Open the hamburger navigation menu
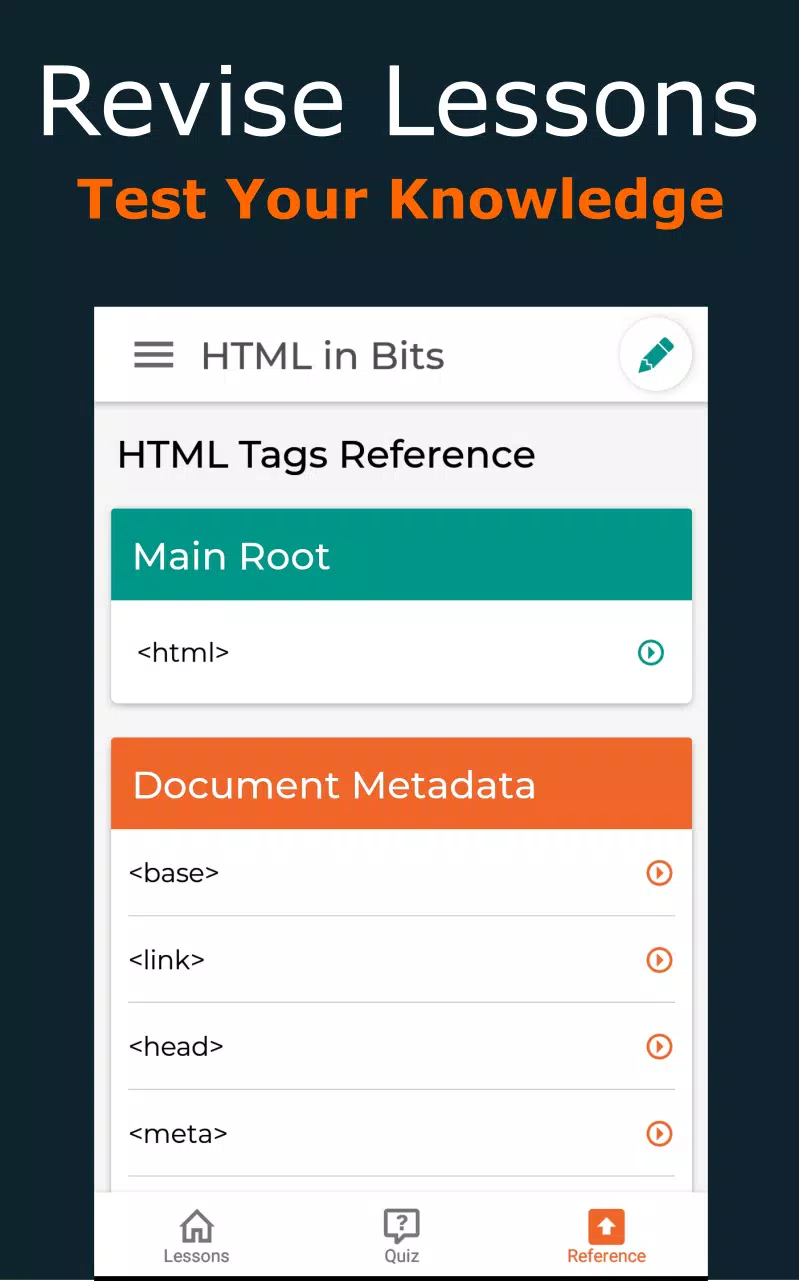 154,355
